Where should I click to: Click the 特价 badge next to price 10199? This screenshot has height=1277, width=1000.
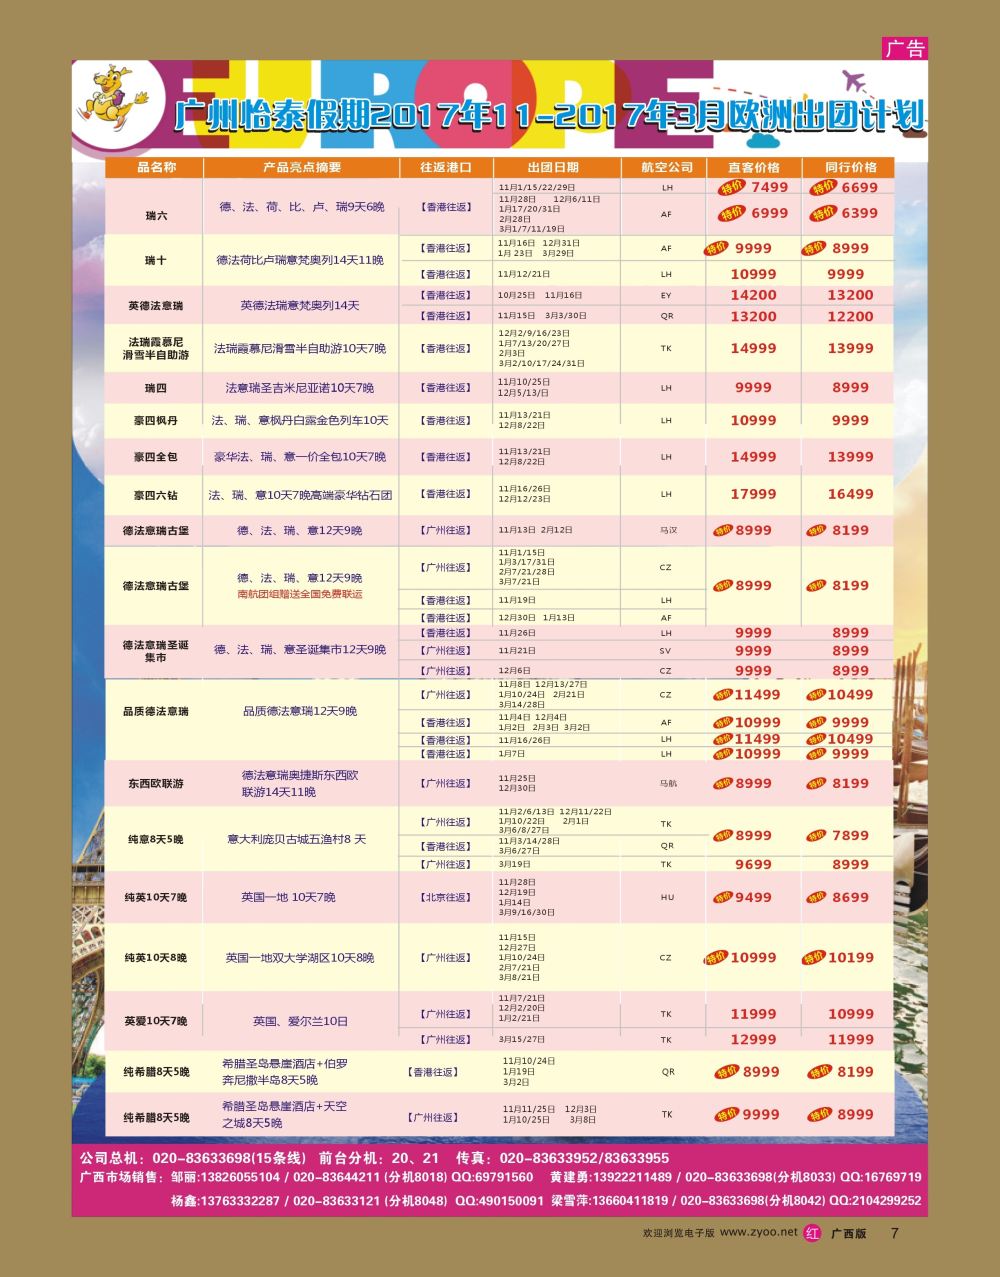tap(815, 957)
